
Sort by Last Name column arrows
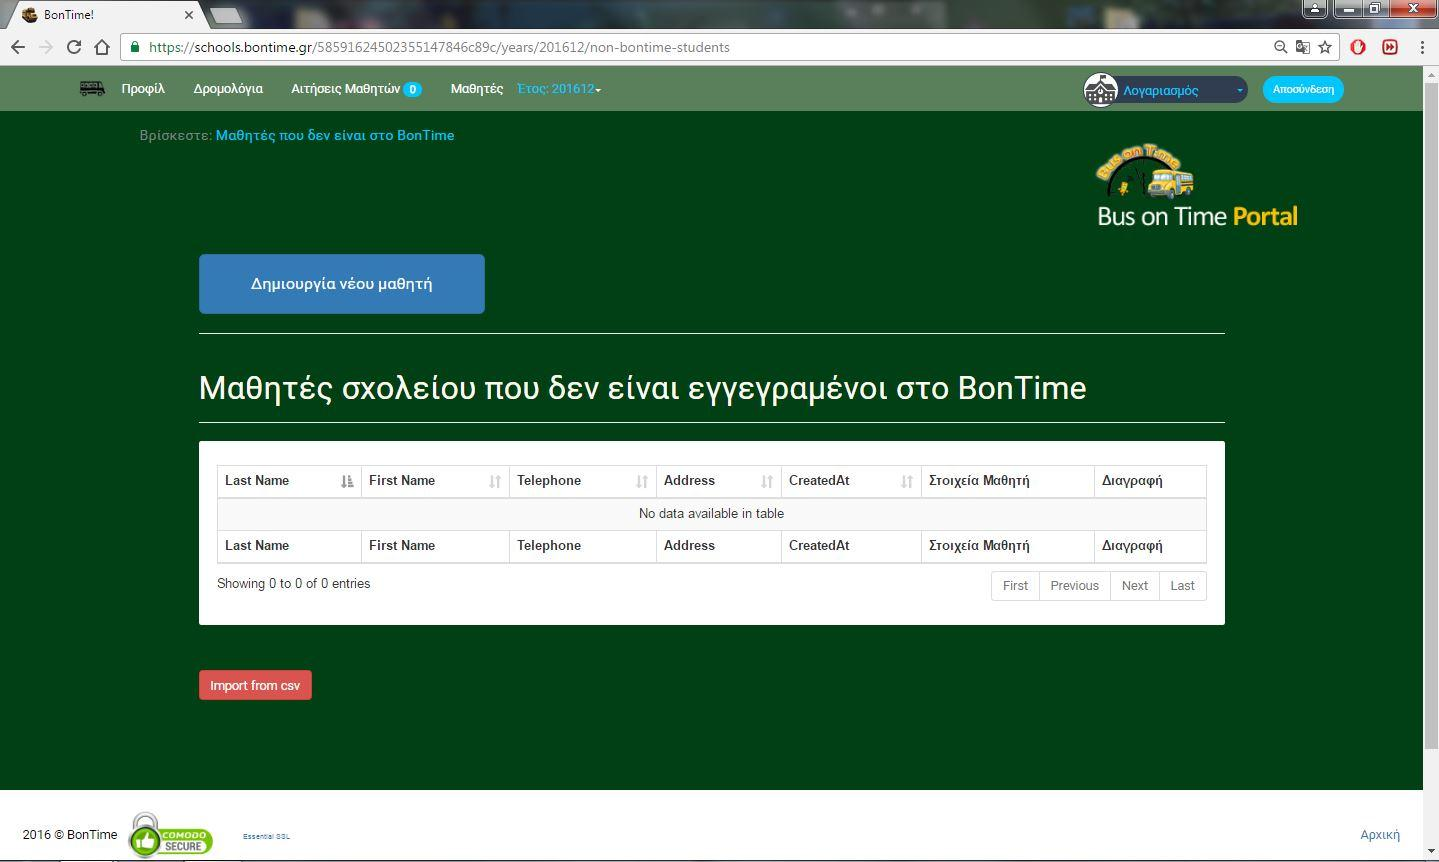347,481
